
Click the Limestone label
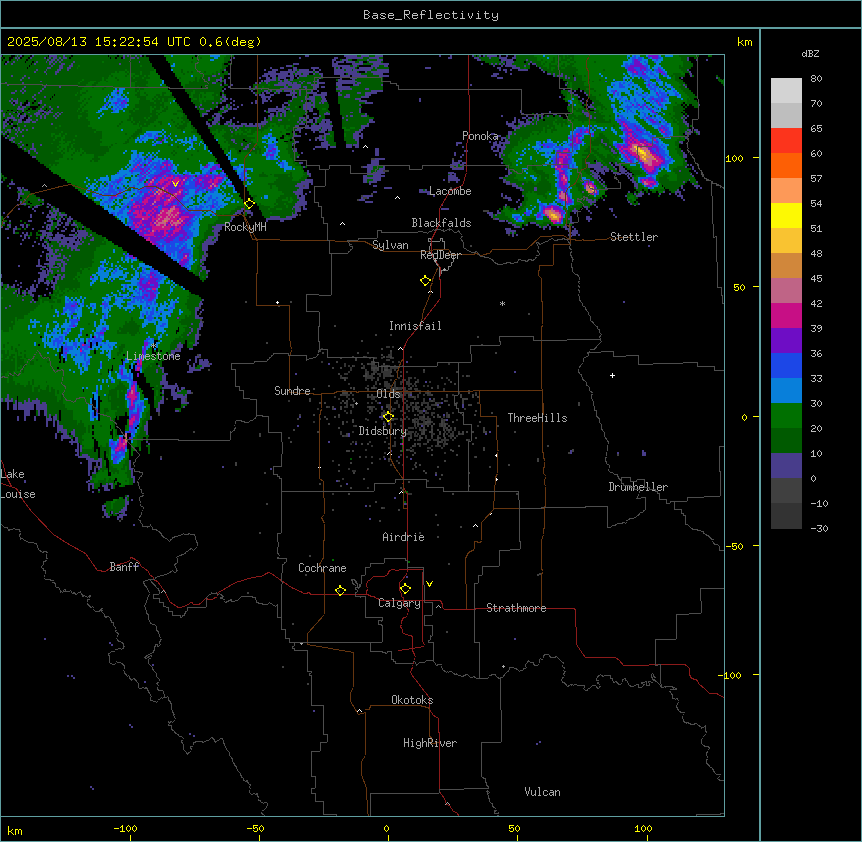coord(153,356)
